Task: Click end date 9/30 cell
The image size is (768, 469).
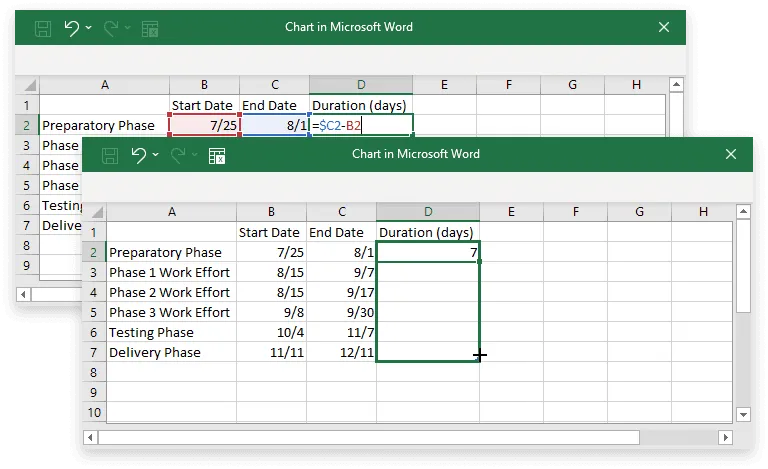Action: point(342,312)
